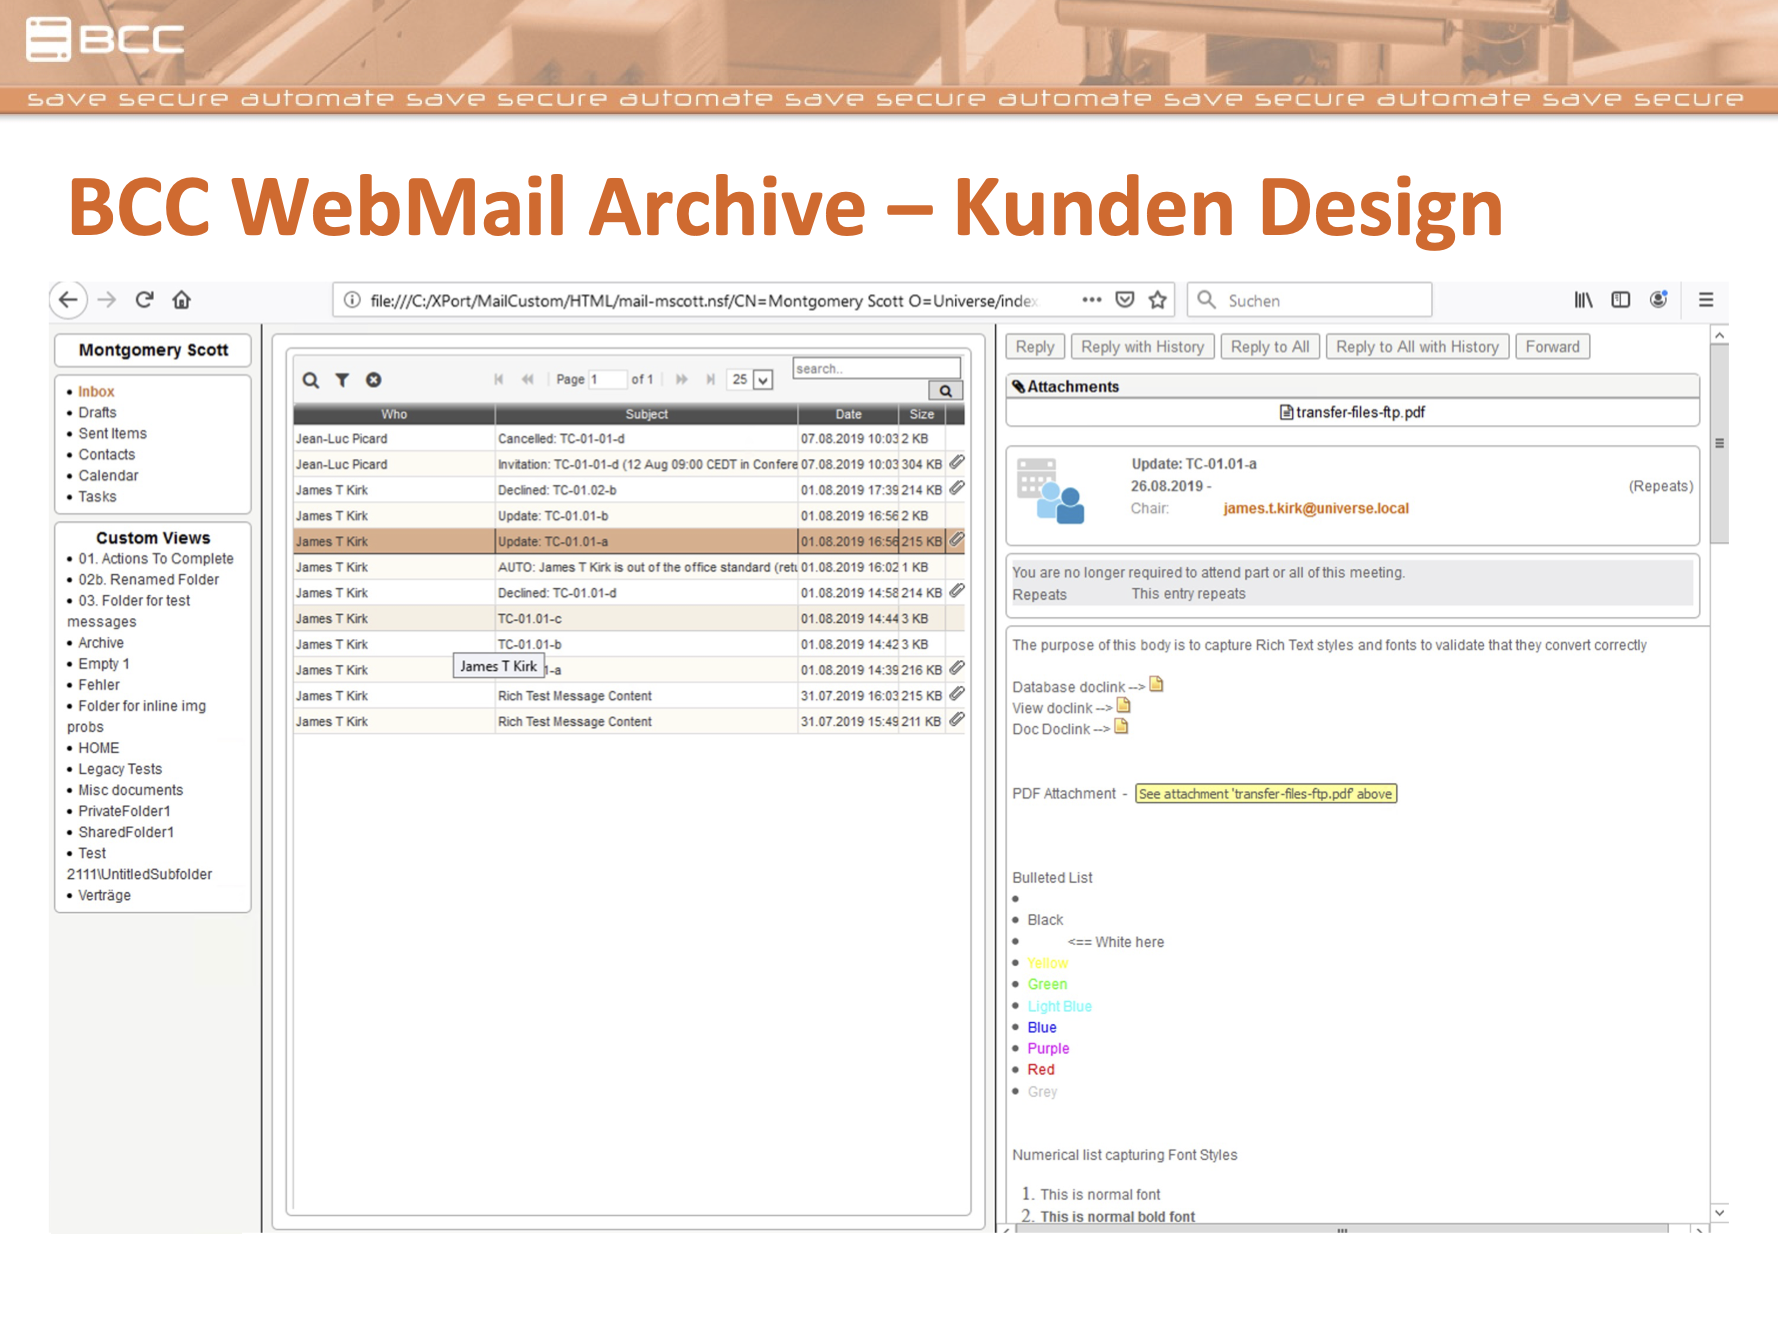Click the See attachment transfer-files-ftp.pdf above box
The width and height of the screenshot is (1778, 1333).
point(1266,793)
